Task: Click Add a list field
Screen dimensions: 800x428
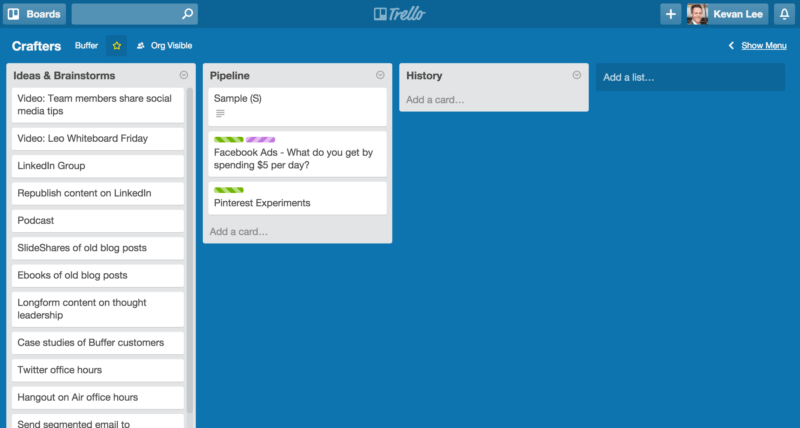Action: pos(690,78)
